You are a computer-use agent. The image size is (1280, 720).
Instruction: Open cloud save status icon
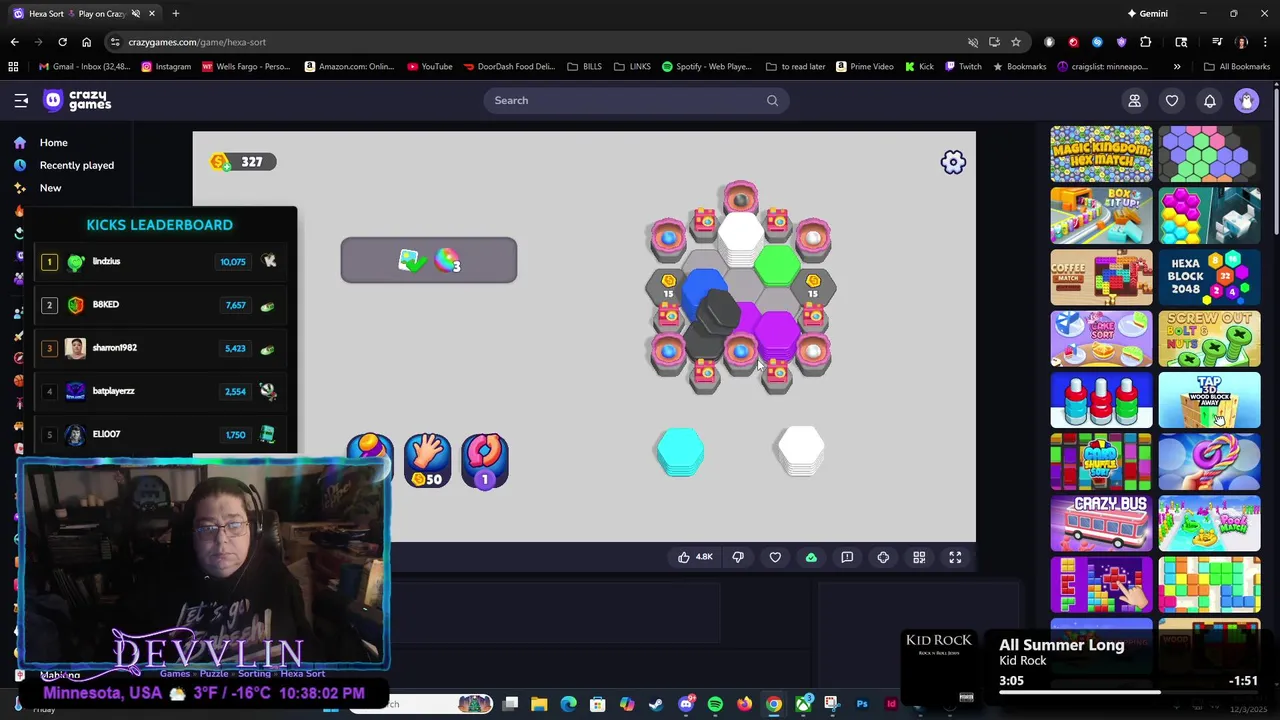click(811, 557)
